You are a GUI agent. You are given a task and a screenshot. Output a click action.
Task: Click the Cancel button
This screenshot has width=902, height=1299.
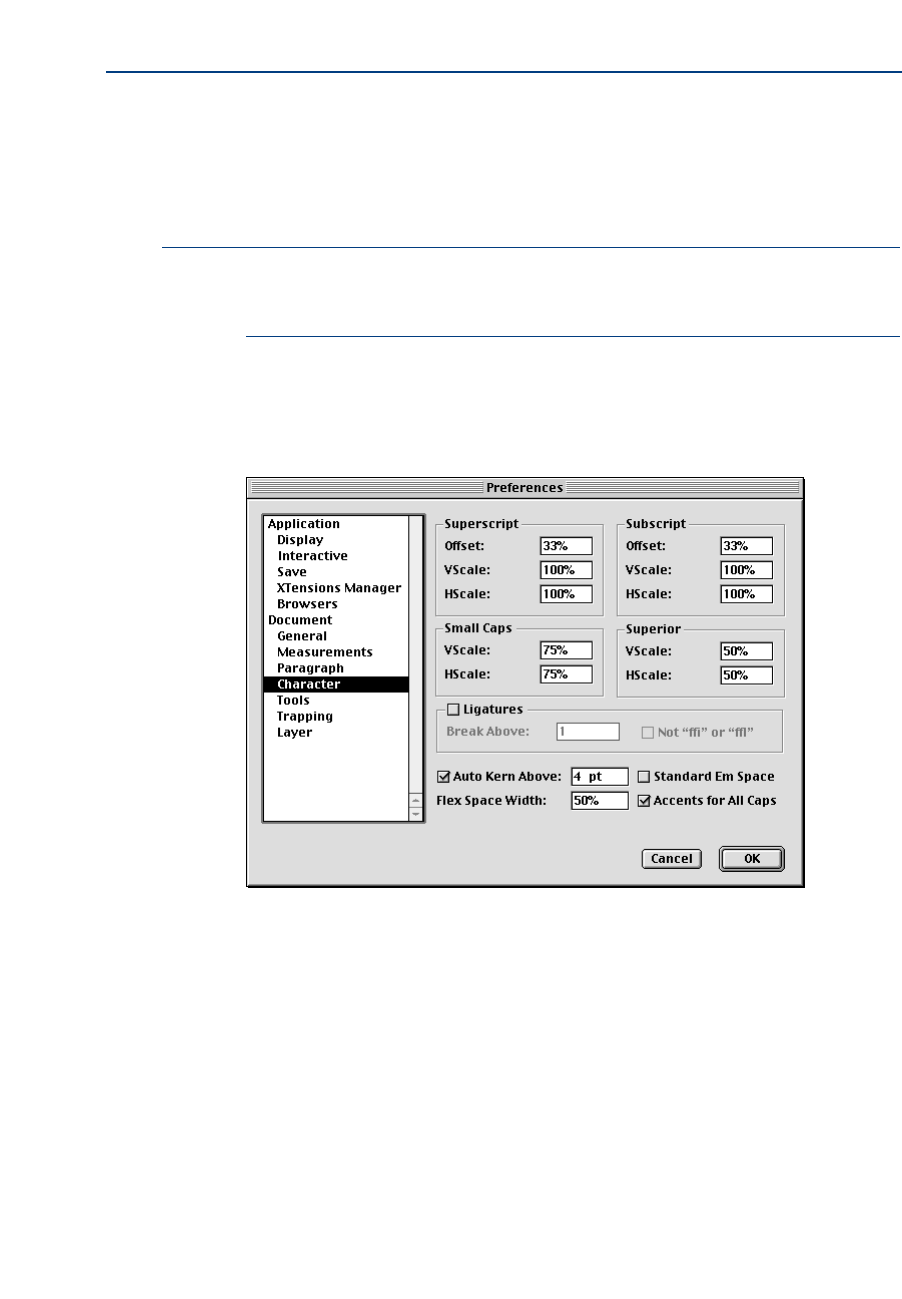point(672,859)
